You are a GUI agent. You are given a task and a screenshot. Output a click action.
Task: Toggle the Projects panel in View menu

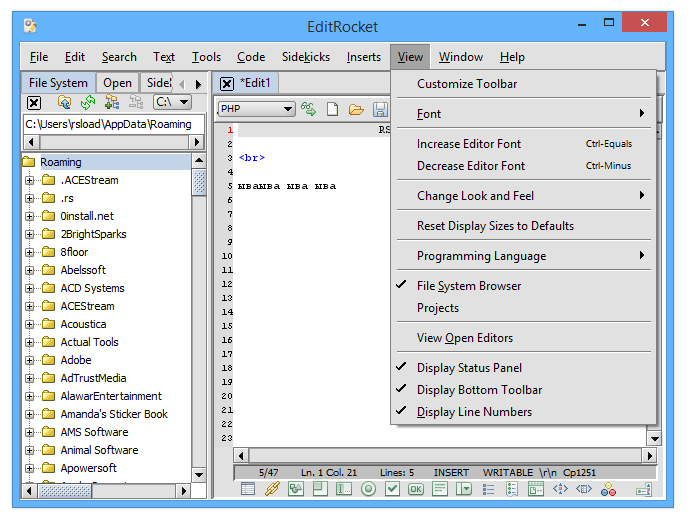pos(524,308)
